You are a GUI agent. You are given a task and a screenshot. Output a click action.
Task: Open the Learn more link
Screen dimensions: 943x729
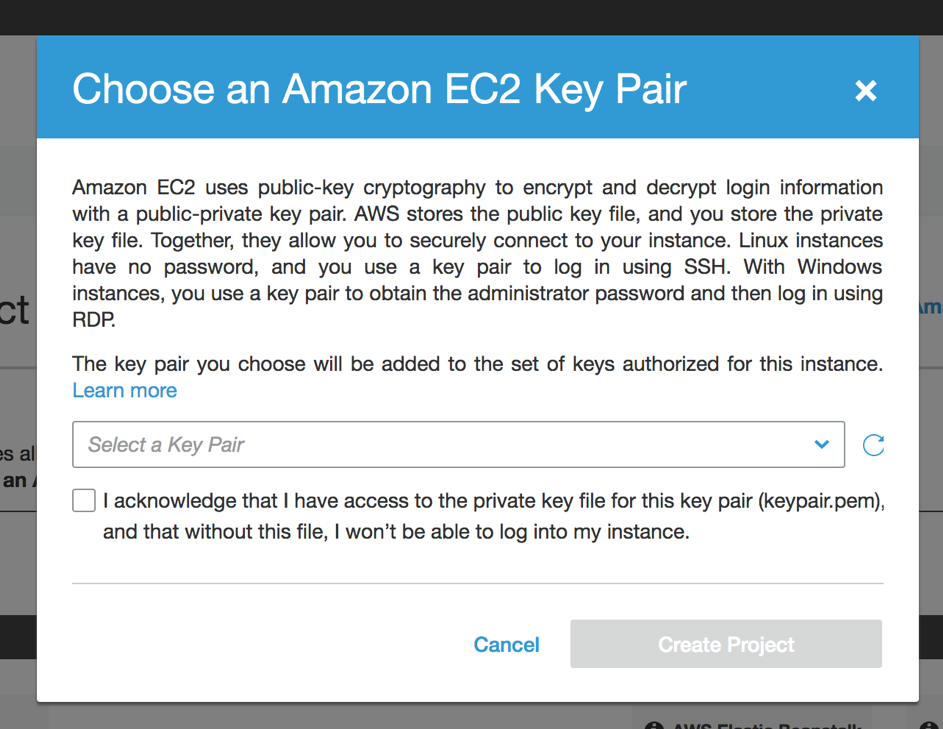(124, 390)
